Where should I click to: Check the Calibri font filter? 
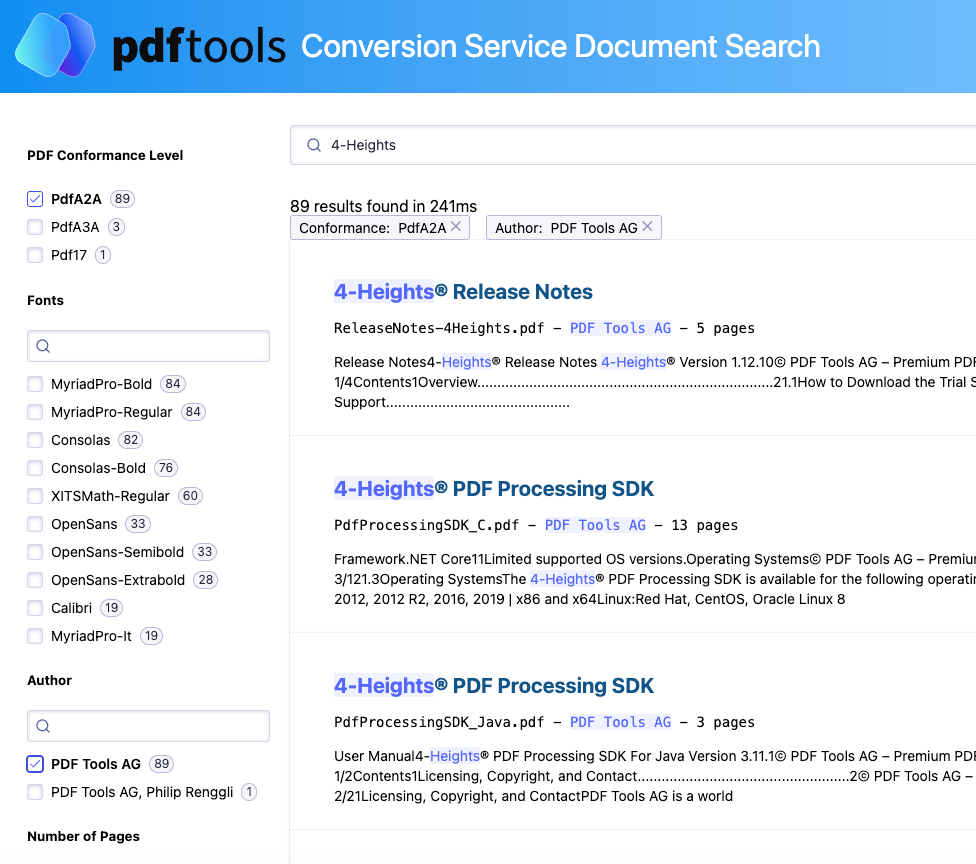click(x=35, y=608)
